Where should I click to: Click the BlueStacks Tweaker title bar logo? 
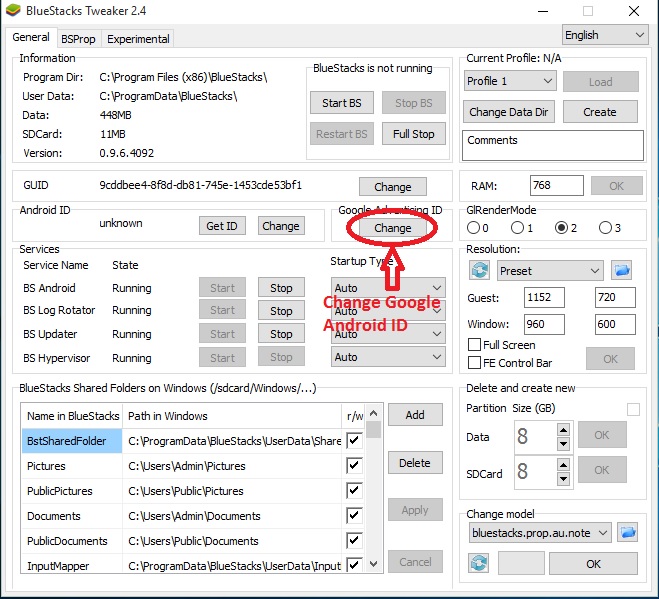coord(13,10)
